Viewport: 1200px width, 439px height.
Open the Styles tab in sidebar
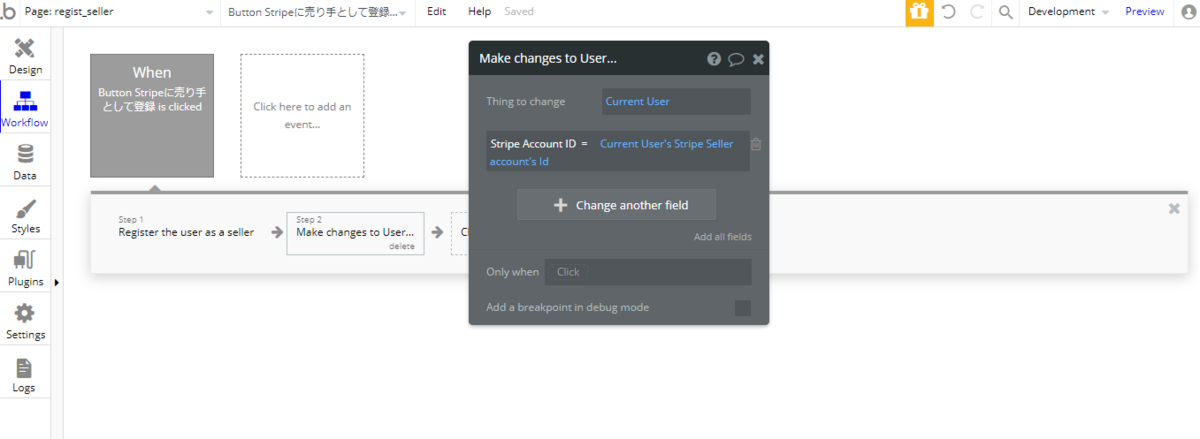[x=25, y=216]
